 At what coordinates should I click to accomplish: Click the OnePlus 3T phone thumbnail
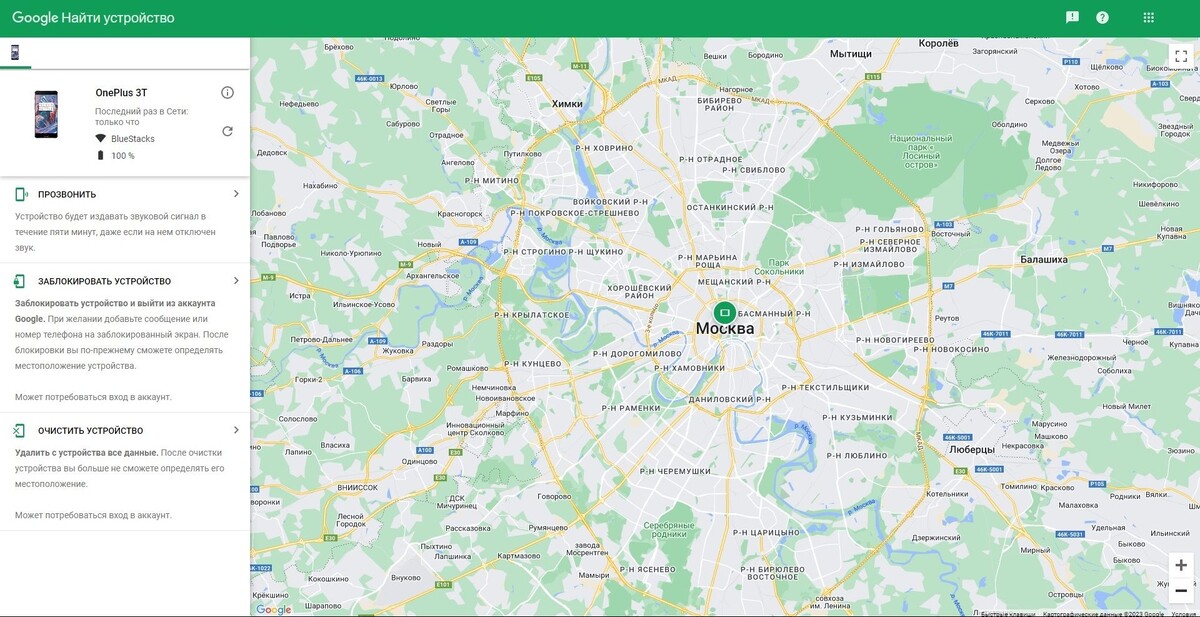coord(46,114)
